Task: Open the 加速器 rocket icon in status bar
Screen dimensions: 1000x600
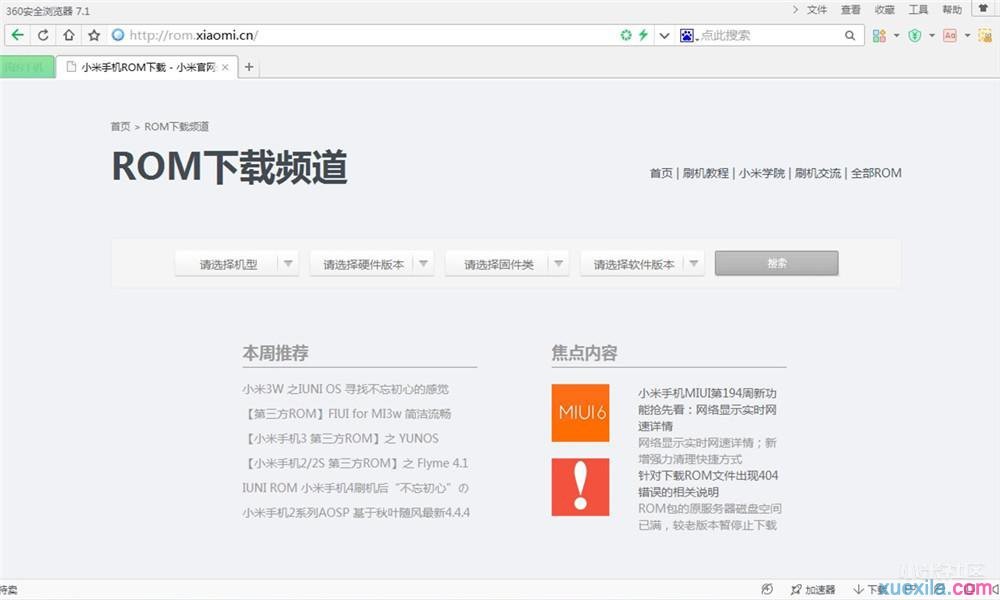Action: (x=796, y=590)
